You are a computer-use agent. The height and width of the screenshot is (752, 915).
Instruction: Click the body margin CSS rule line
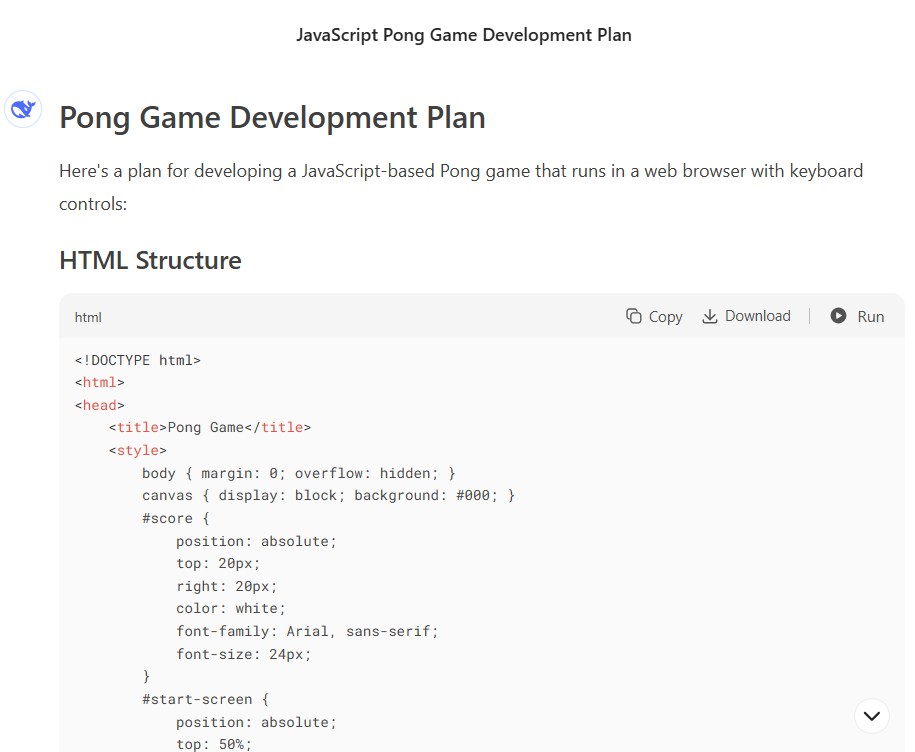(298, 473)
